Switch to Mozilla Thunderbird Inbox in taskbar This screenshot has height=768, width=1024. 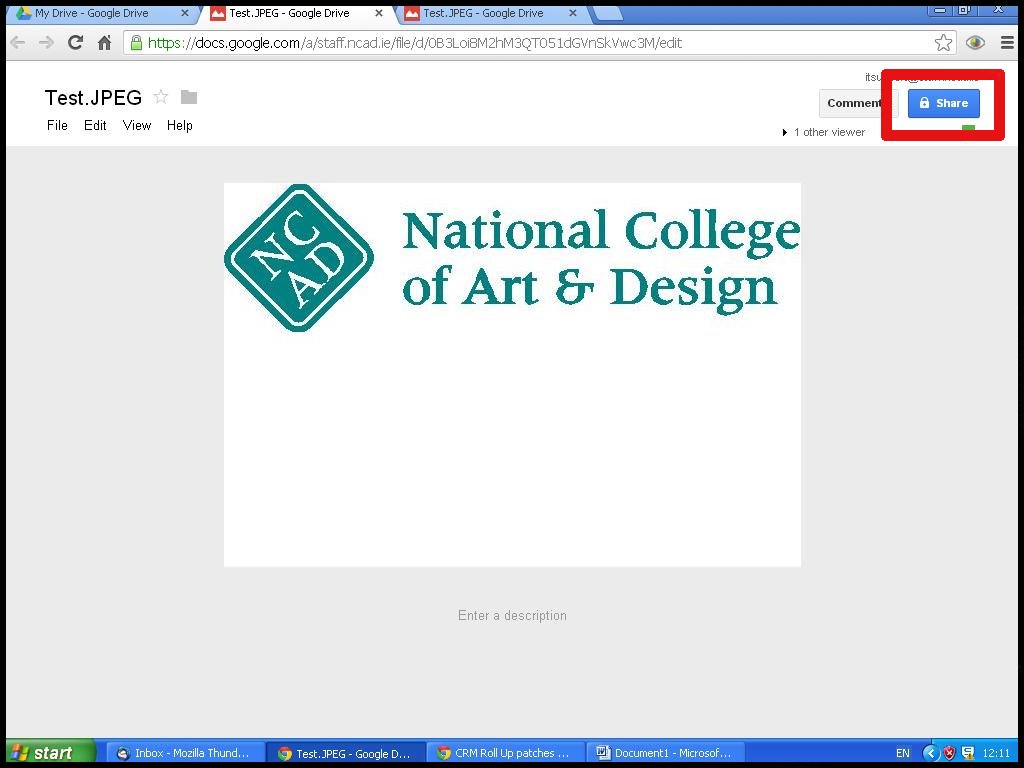click(x=185, y=753)
